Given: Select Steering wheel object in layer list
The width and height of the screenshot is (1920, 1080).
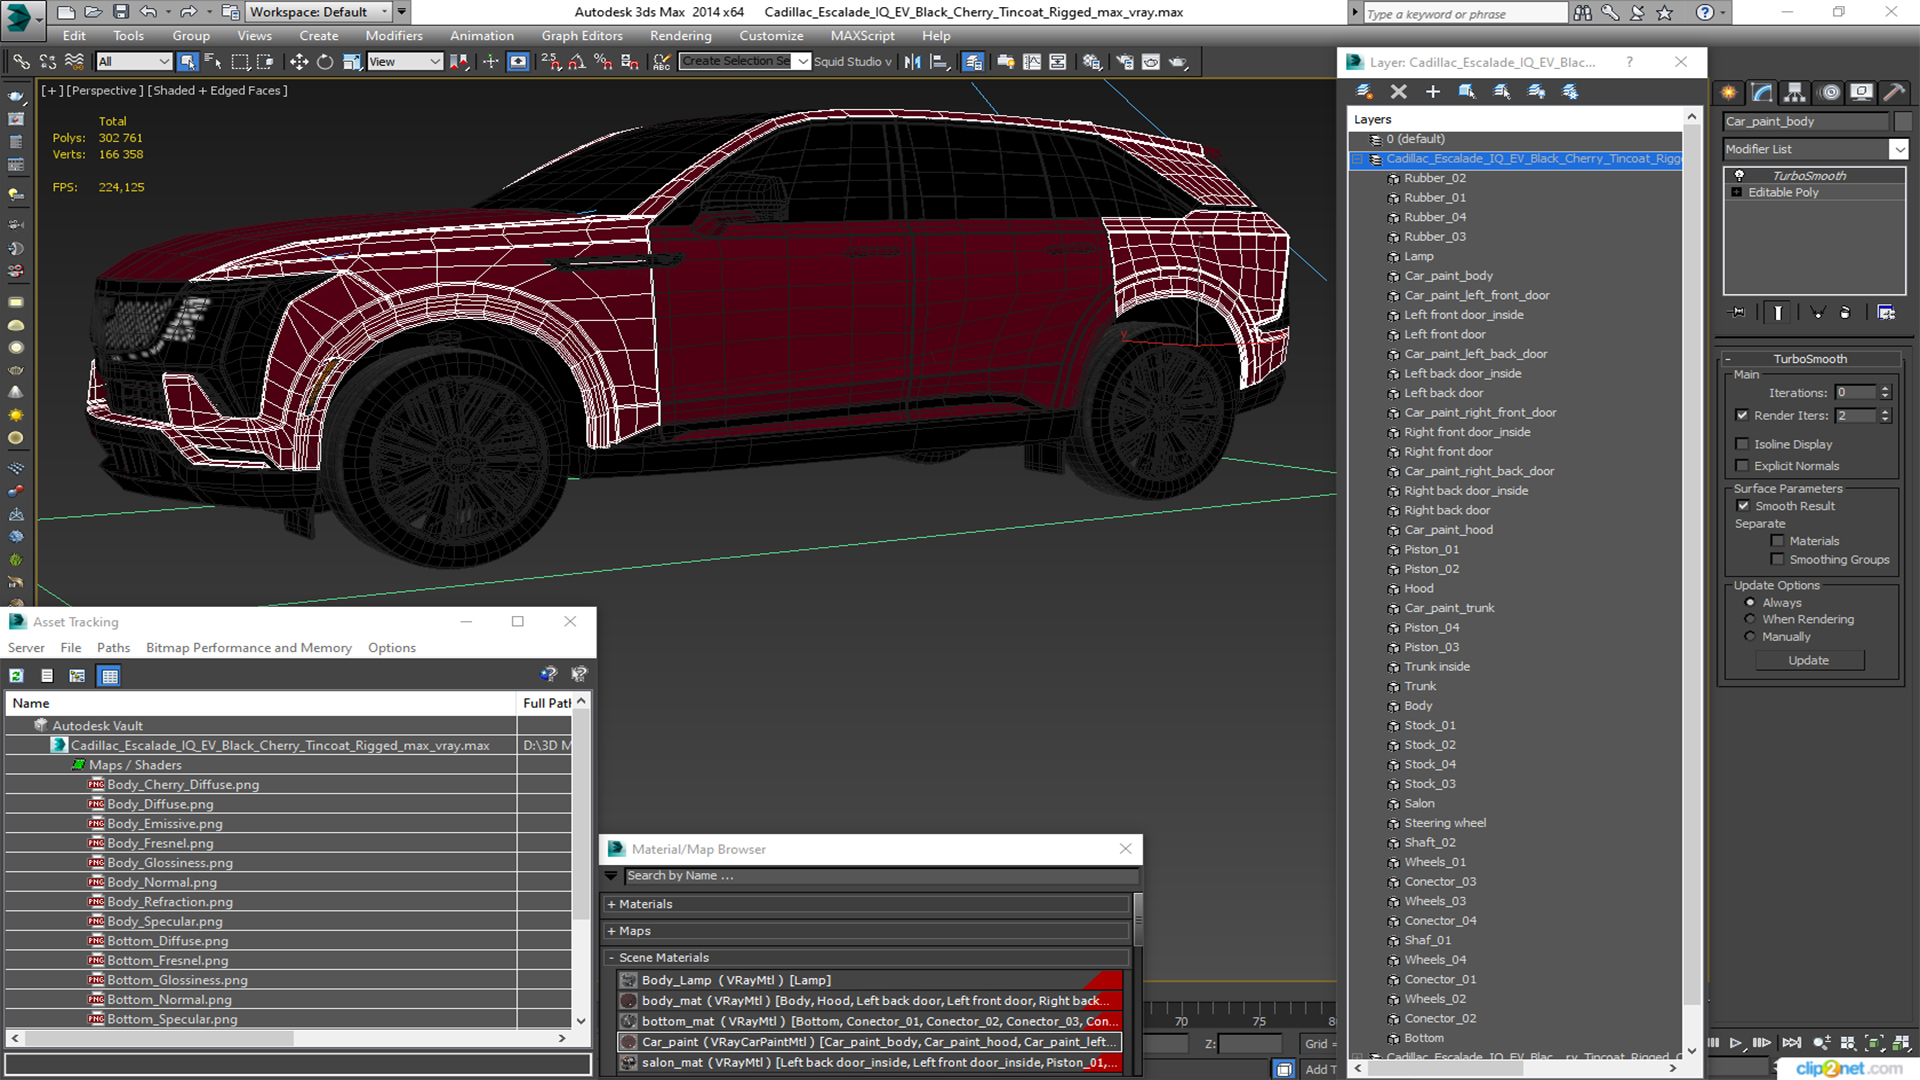Looking at the screenshot, I should (x=1444, y=823).
